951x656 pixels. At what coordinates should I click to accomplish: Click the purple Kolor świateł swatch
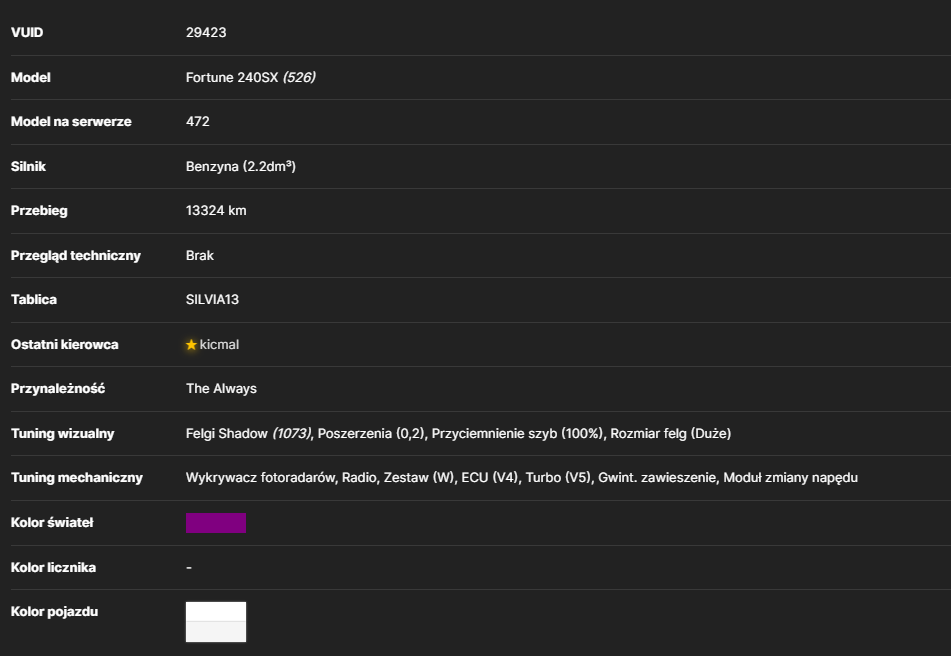tap(216, 523)
